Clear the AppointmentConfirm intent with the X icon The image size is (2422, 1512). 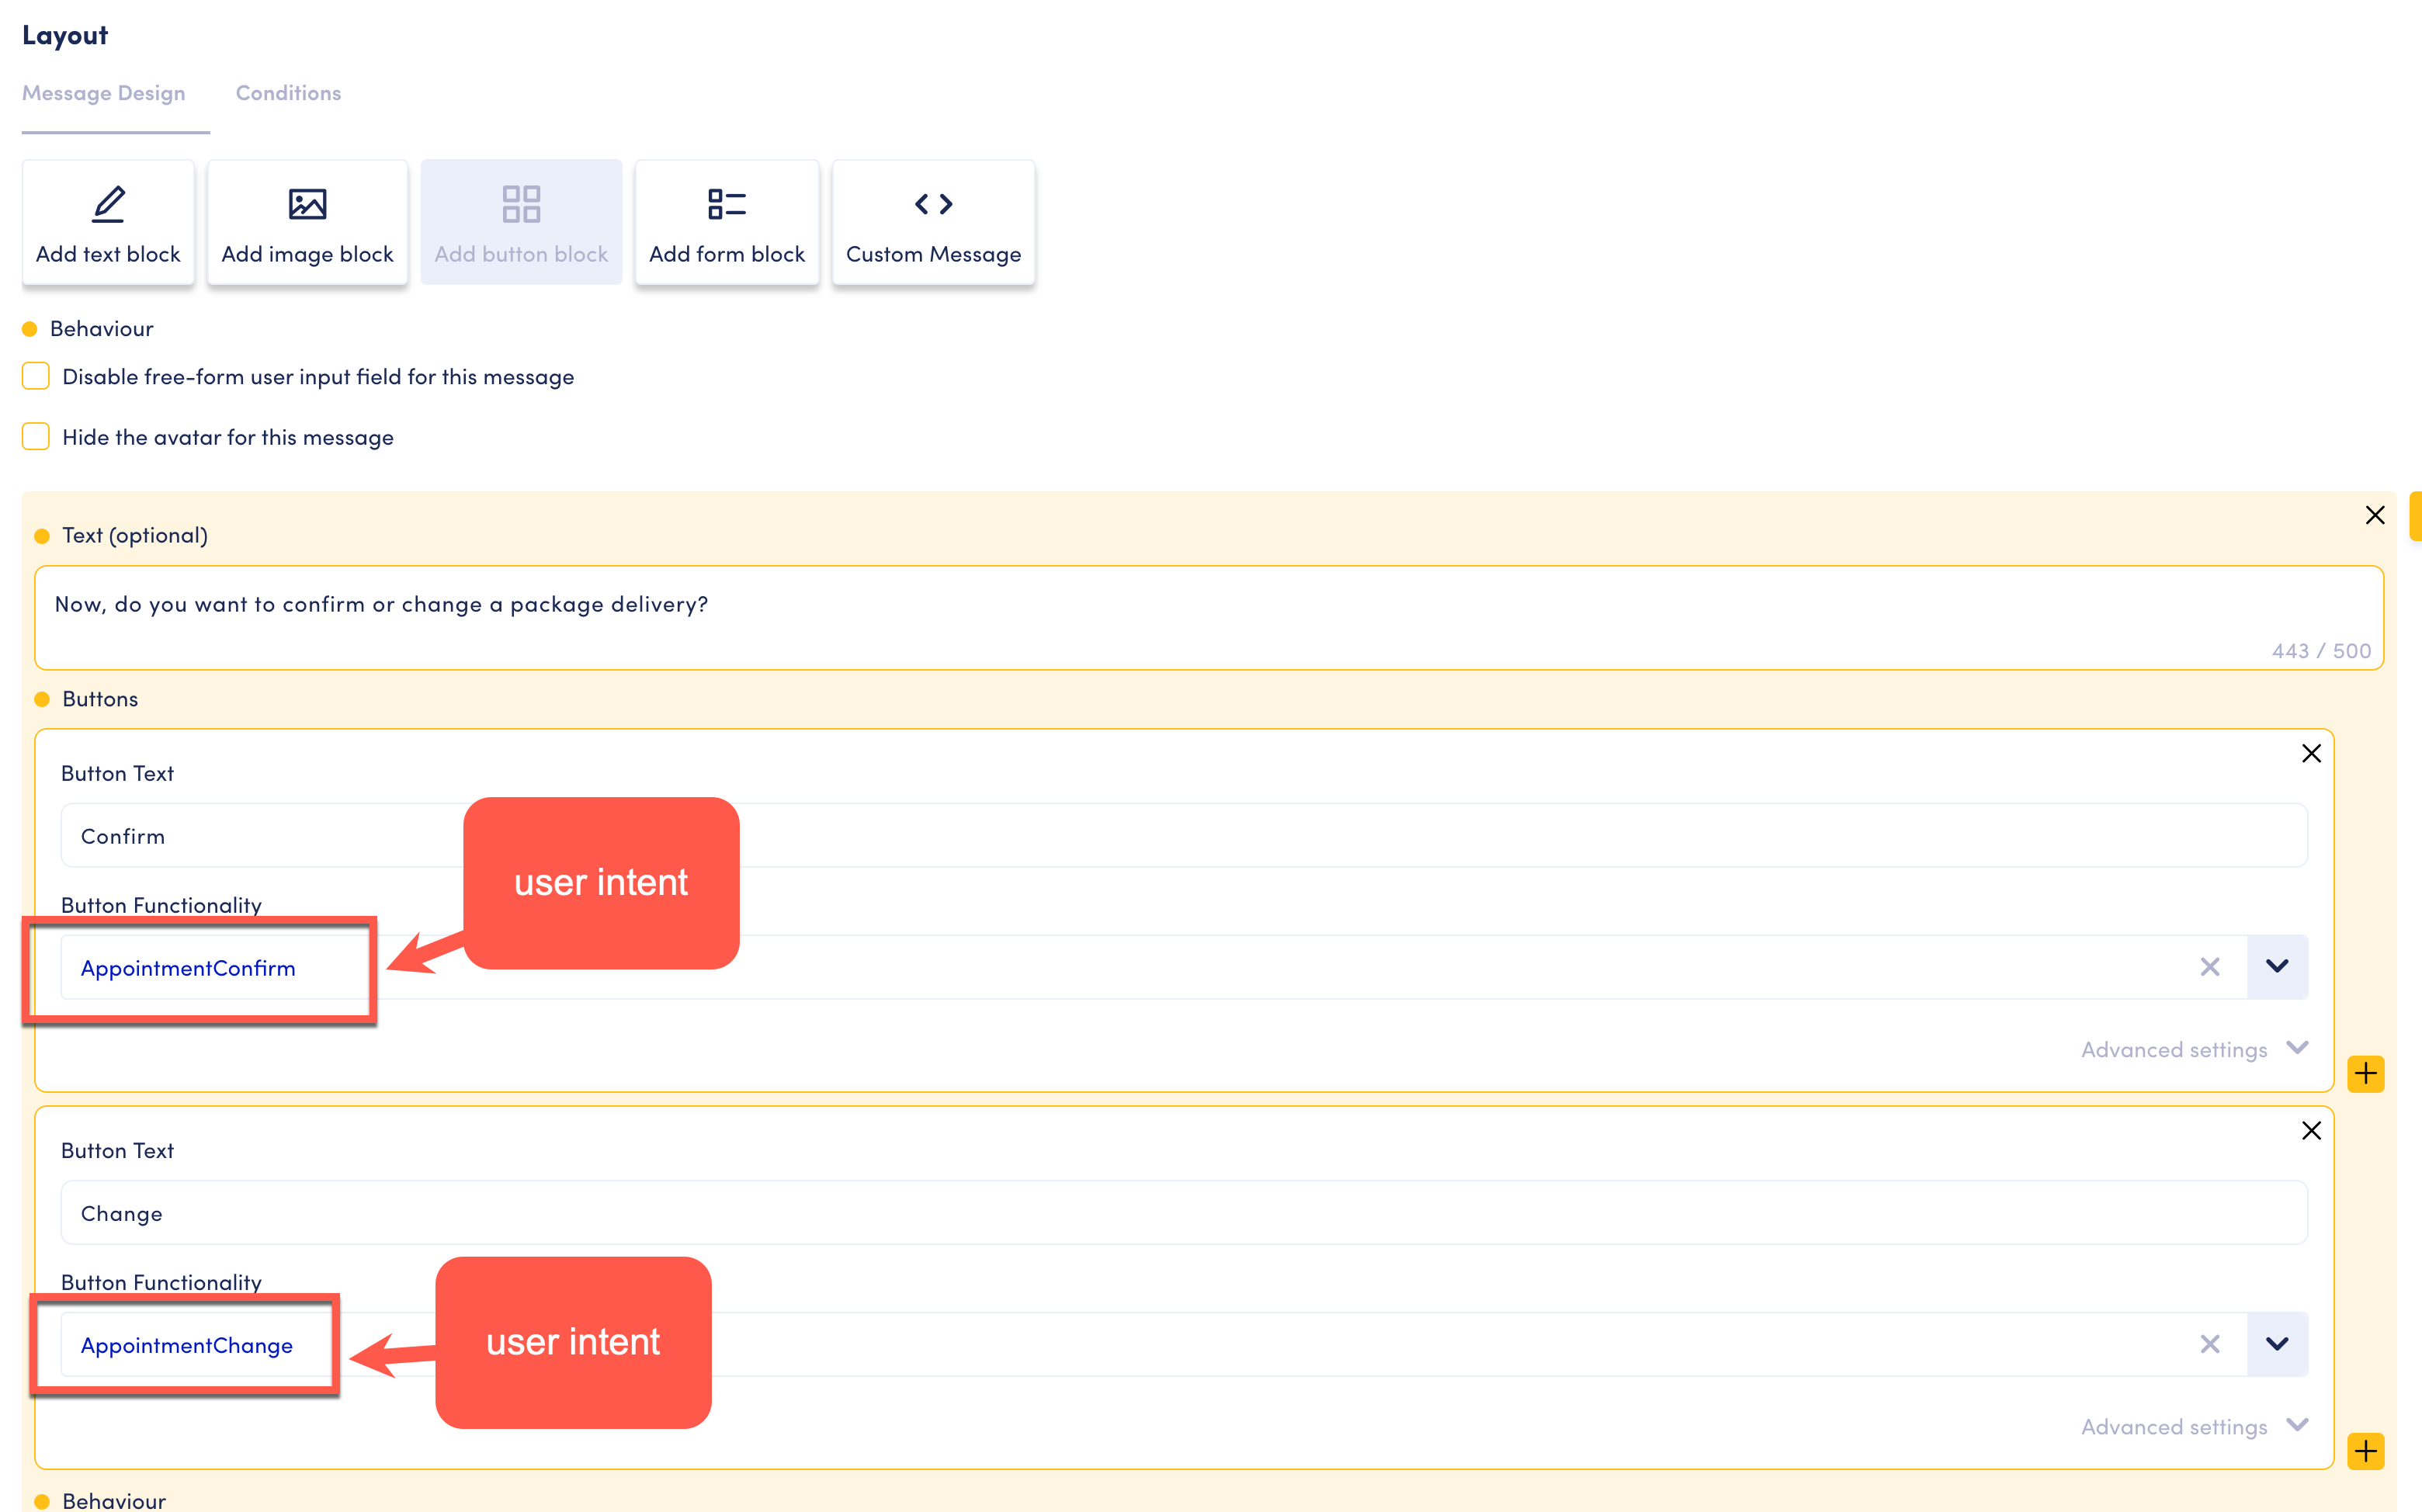(x=2210, y=966)
